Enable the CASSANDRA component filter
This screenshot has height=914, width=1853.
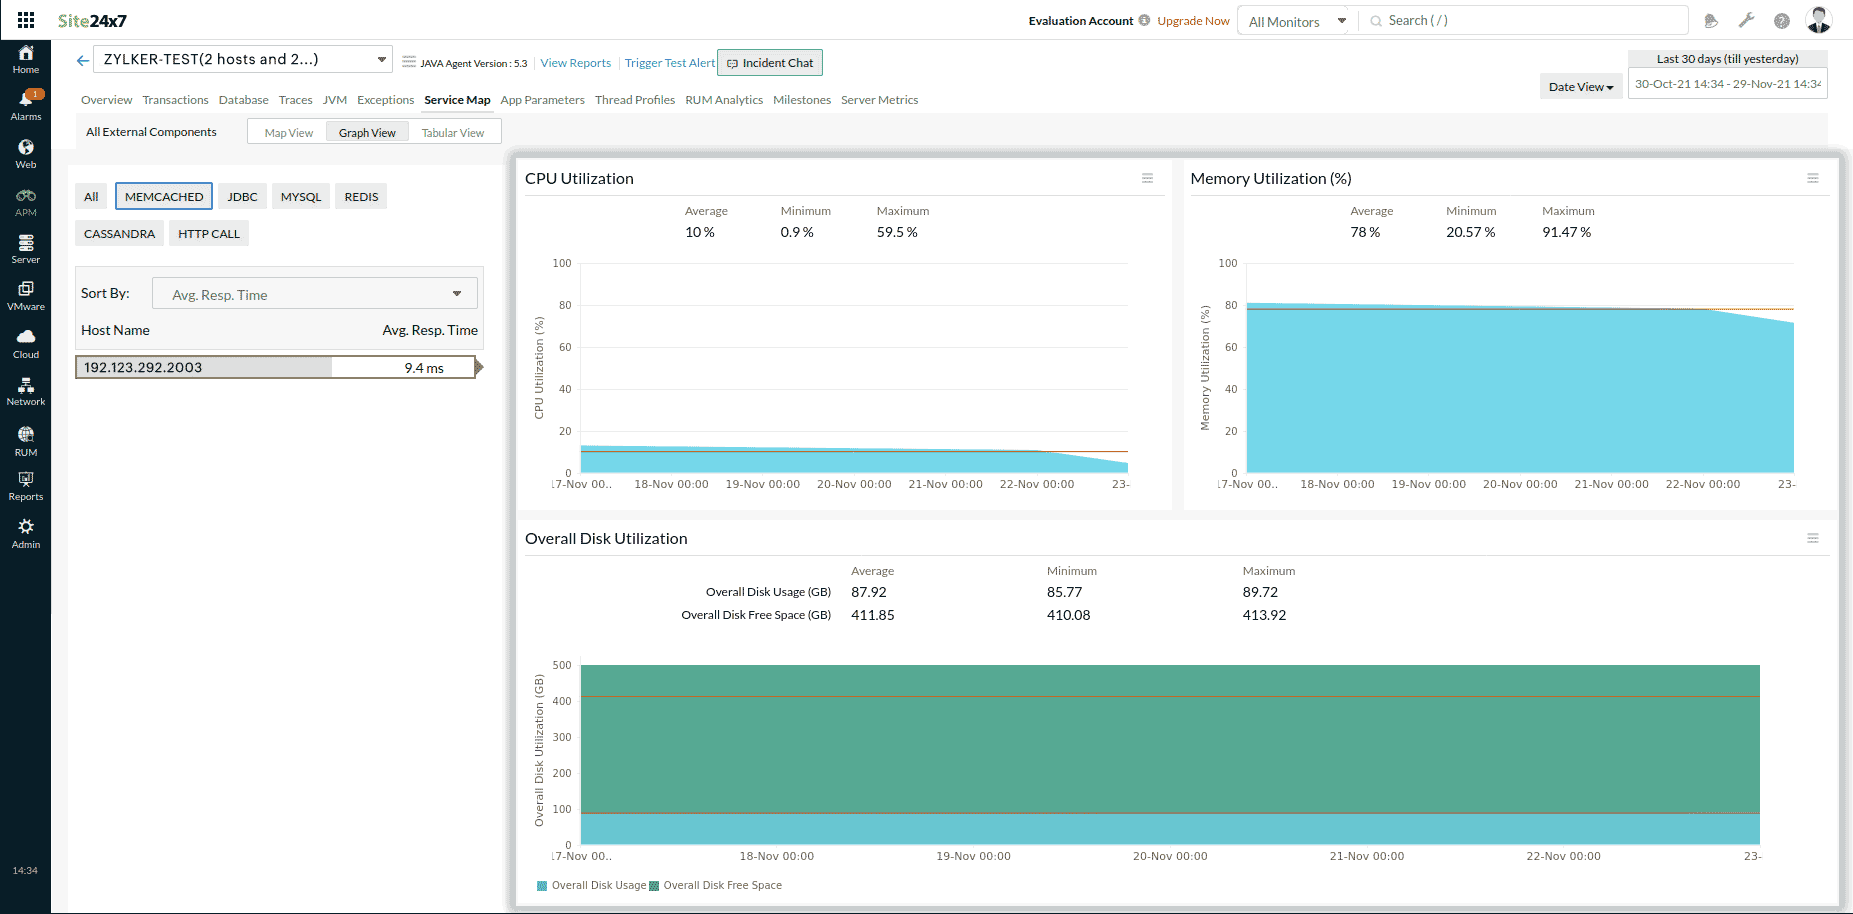(x=118, y=233)
